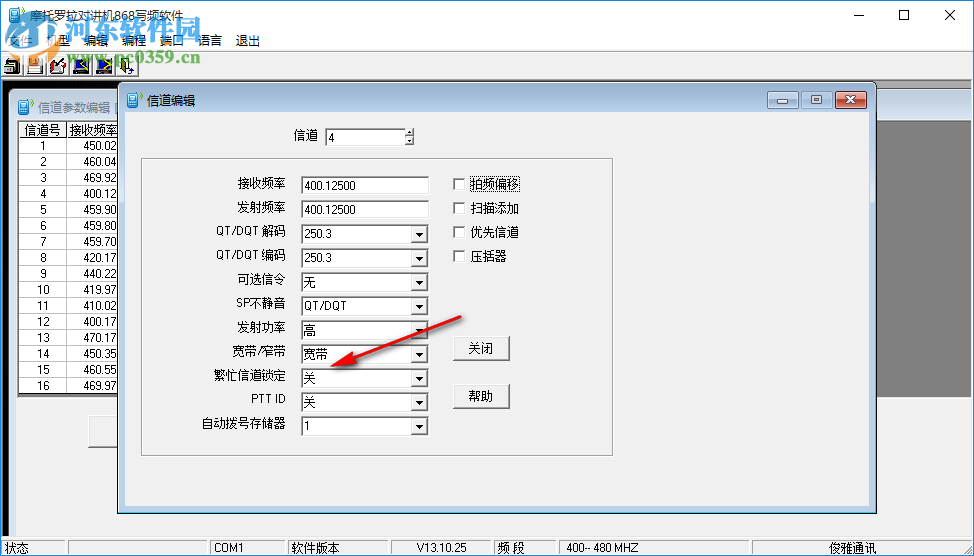Open the 文件 menu
974x556 pixels.
click(20, 41)
